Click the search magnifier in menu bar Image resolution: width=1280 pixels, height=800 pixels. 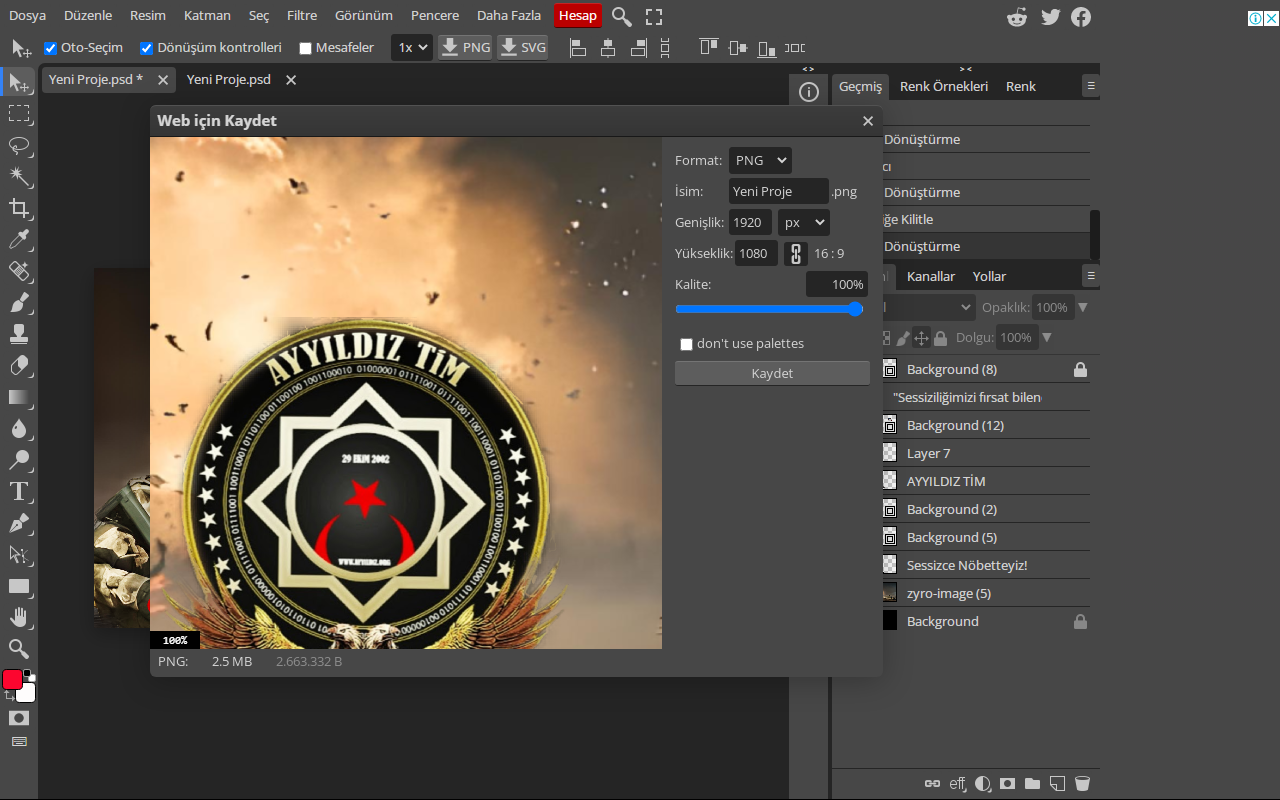tap(622, 16)
